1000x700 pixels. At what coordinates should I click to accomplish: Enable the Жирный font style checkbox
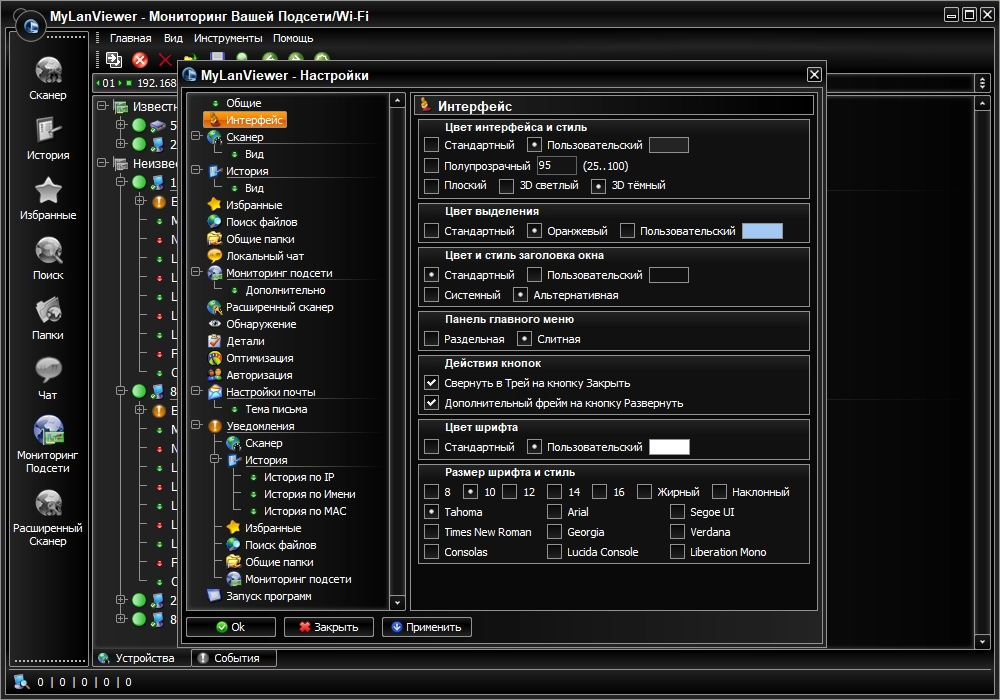point(644,492)
